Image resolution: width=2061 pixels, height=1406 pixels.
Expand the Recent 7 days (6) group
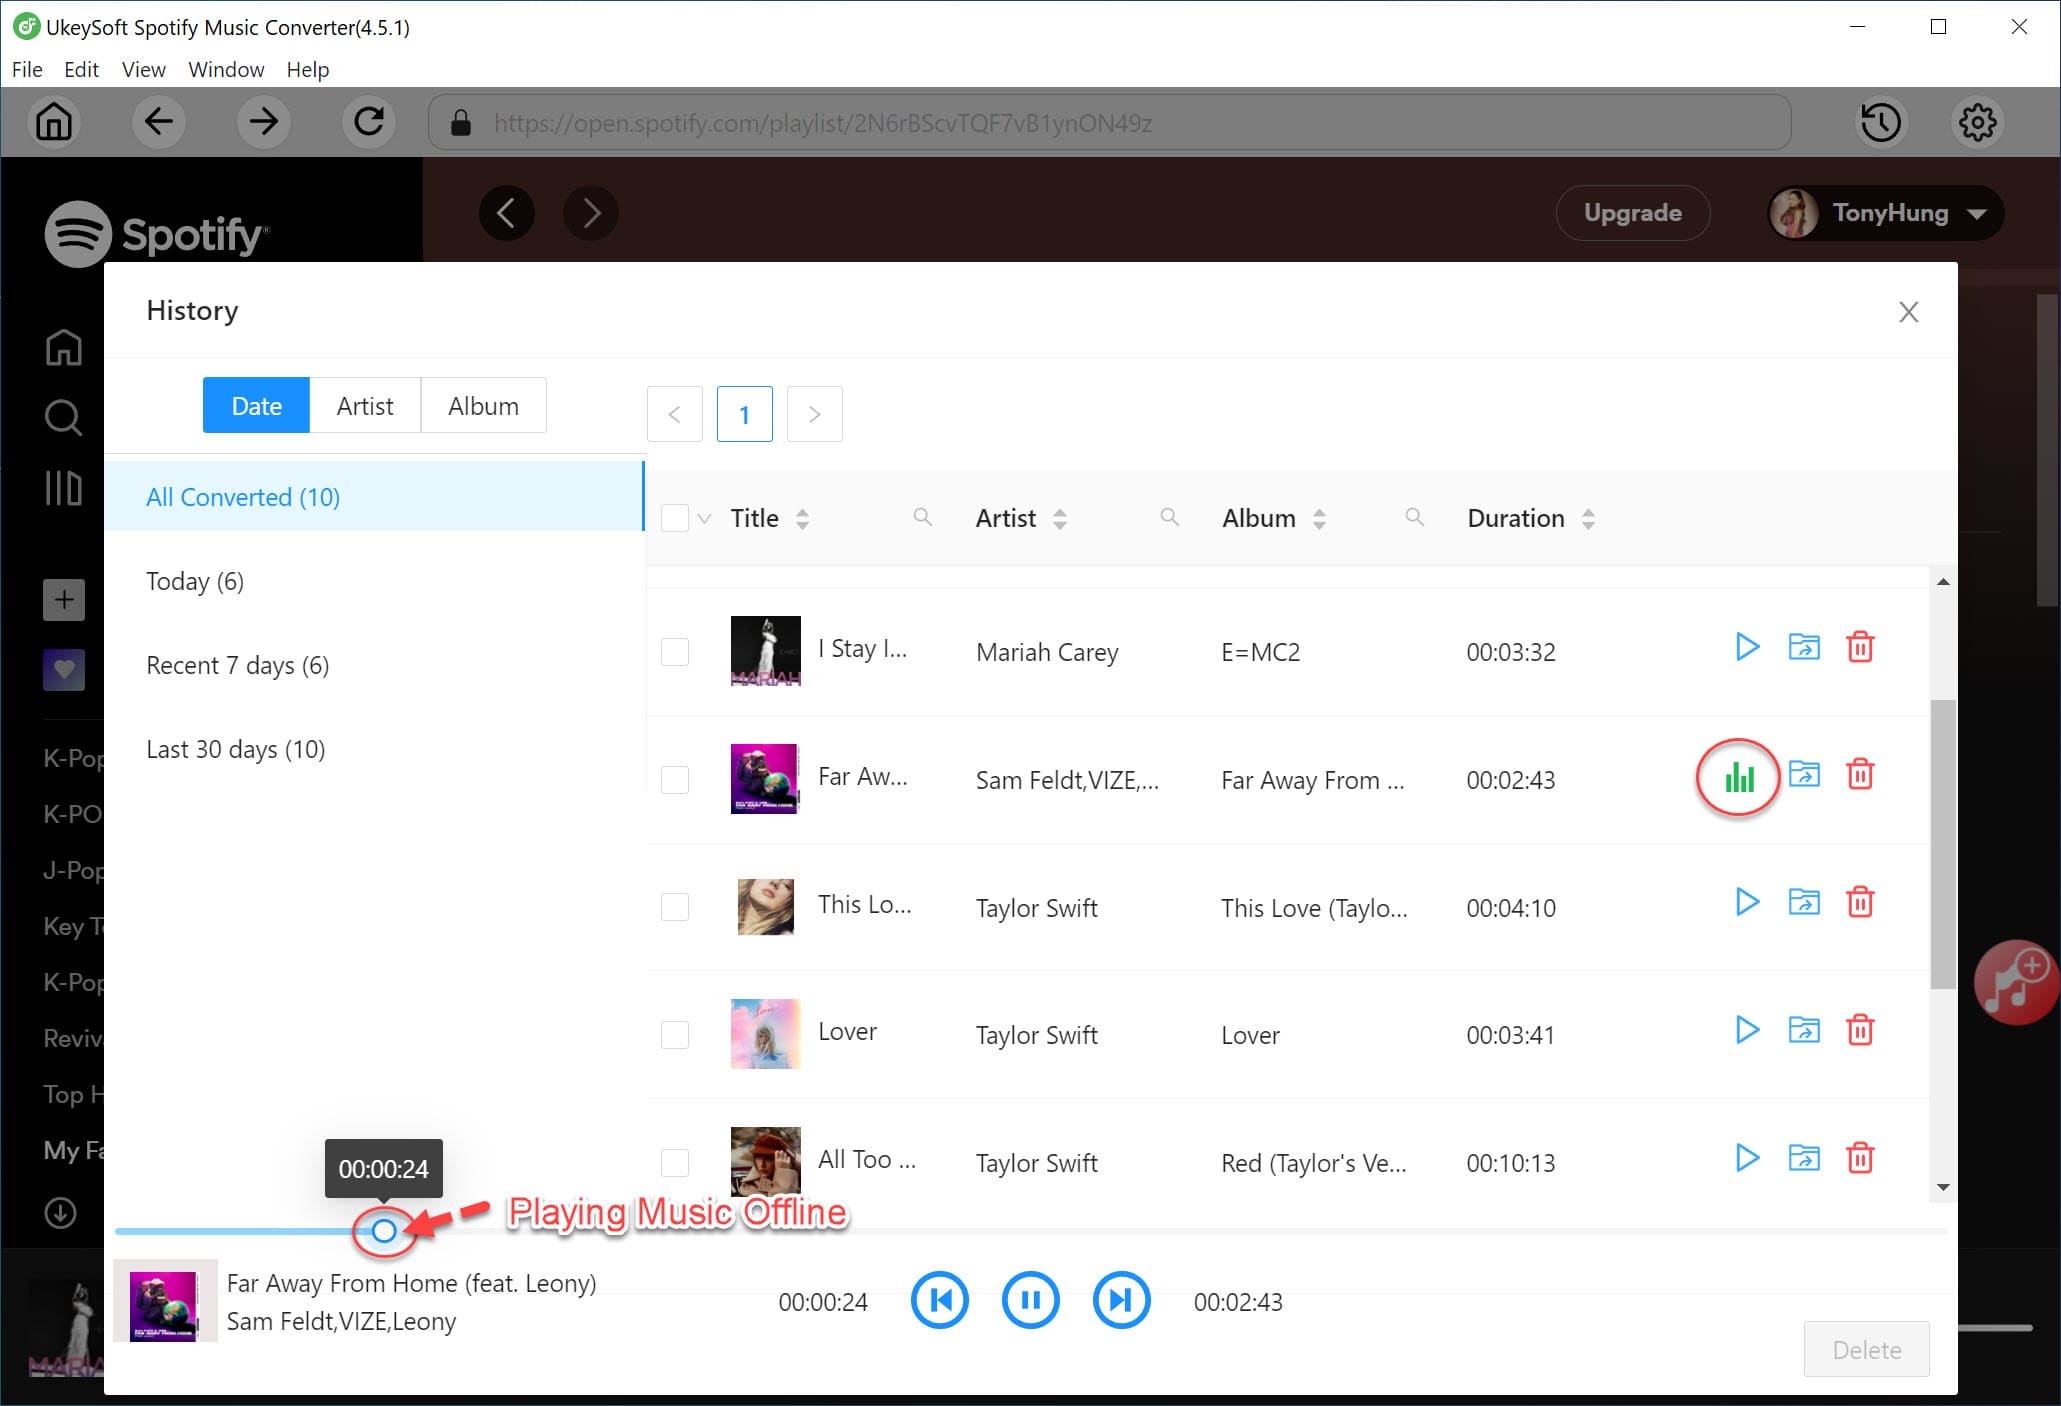236,665
